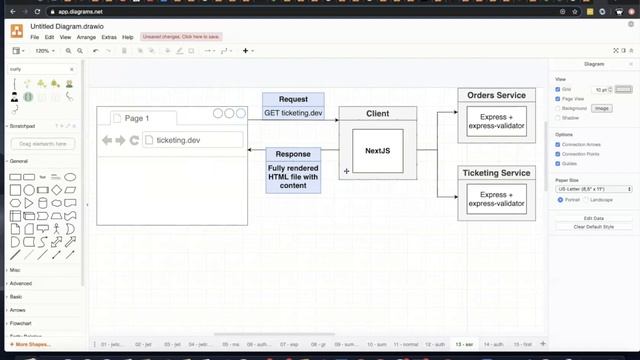Redo the last undone action
The image size is (640, 360).
pos(109,51)
